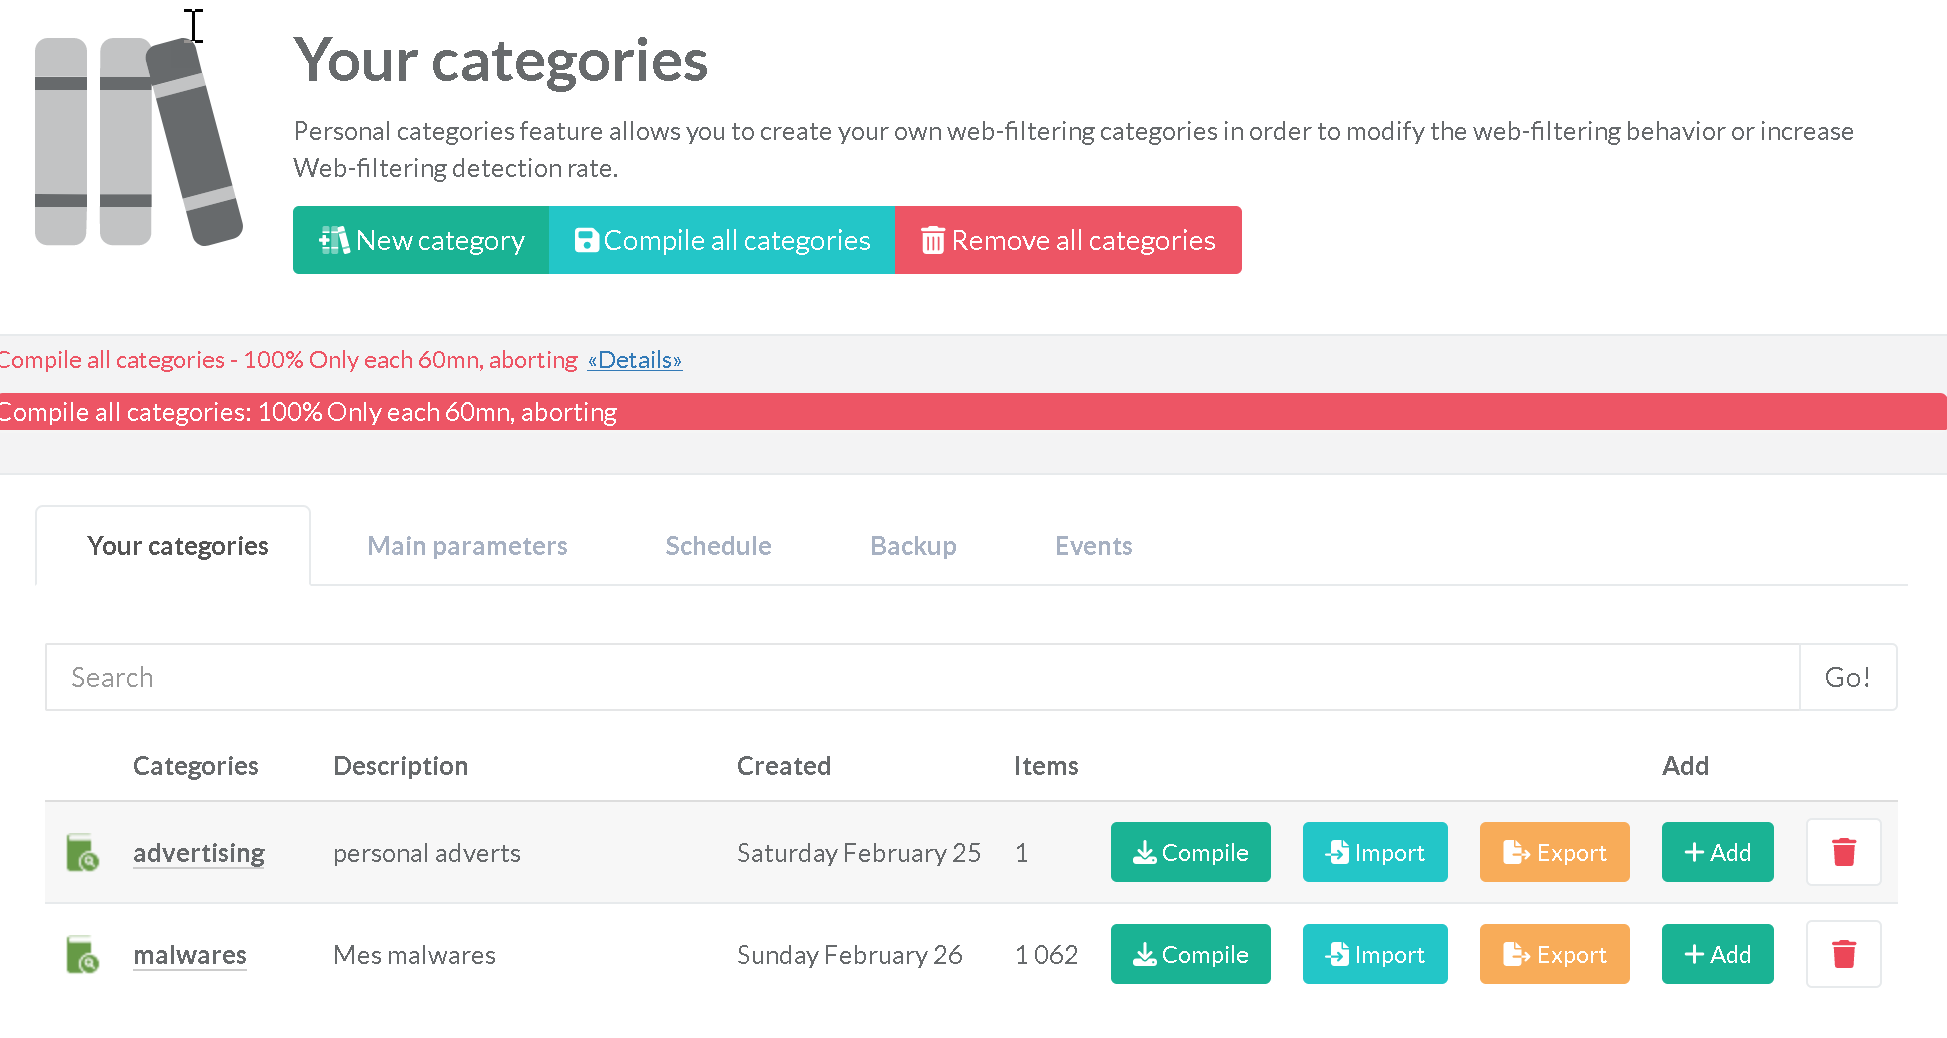Create a New category

pyautogui.click(x=421, y=241)
